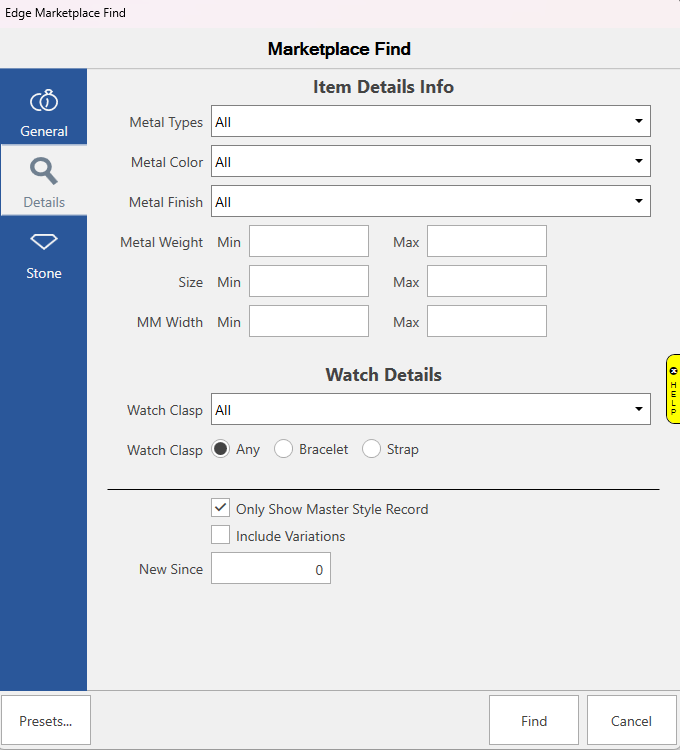Click the Metal Weight Min field

[309, 242]
